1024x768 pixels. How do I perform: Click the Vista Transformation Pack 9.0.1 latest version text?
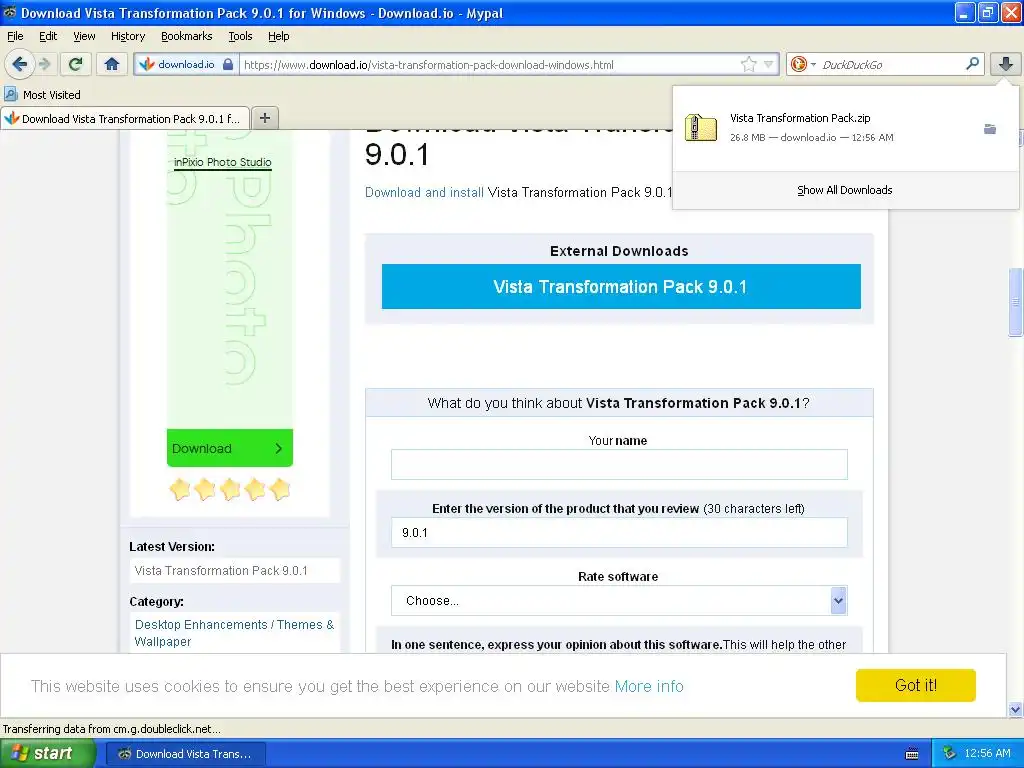(221, 570)
